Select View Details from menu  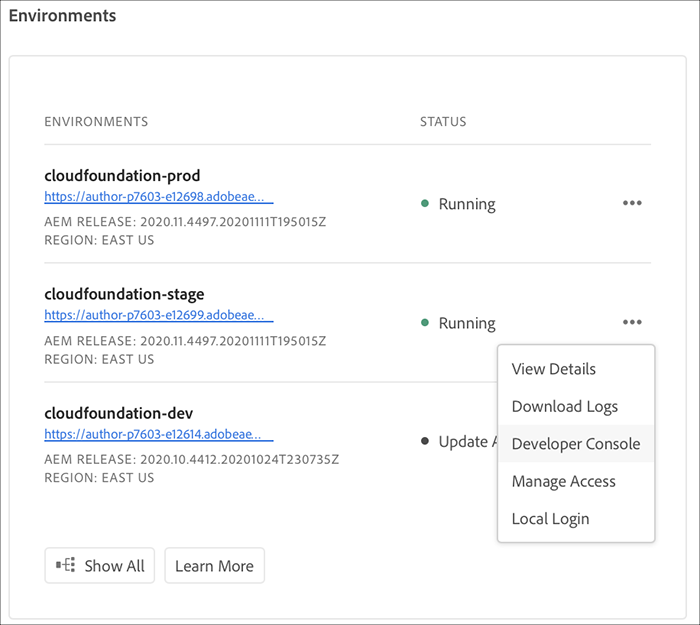[553, 369]
